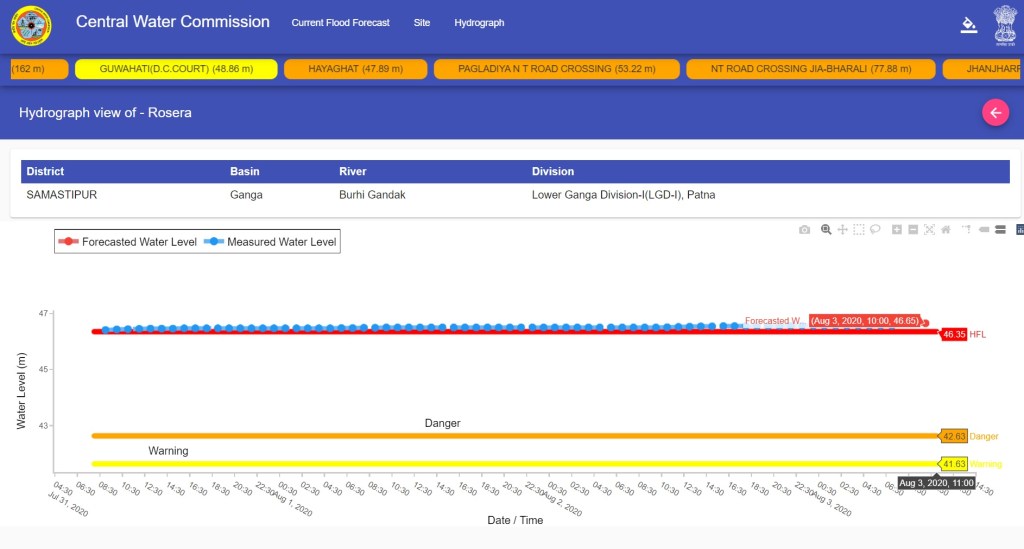Open the color theme paint bucket icon
Viewport: 1024px width, 549px height.
(x=967, y=25)
